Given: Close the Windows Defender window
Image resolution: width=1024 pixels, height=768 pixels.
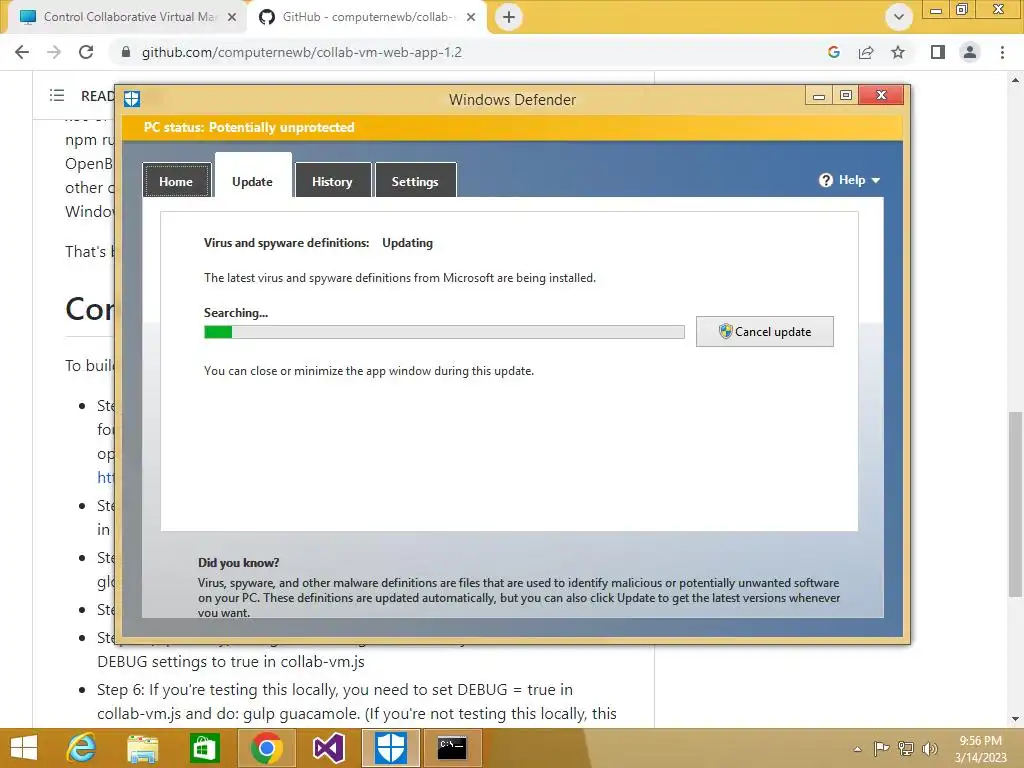Looking at the screenshot, I should tap(882, 96).
